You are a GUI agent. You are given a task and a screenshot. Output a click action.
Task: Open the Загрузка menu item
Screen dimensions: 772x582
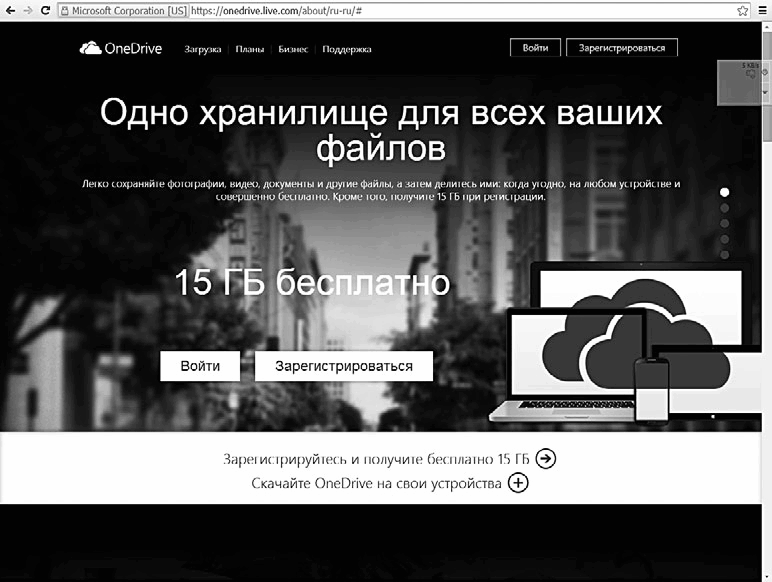click(x=202, y=49)
